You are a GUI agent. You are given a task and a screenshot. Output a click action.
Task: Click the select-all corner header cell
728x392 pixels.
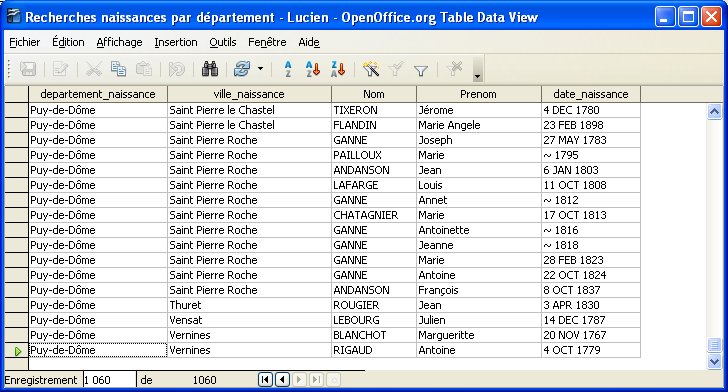(x=17, y=94)
